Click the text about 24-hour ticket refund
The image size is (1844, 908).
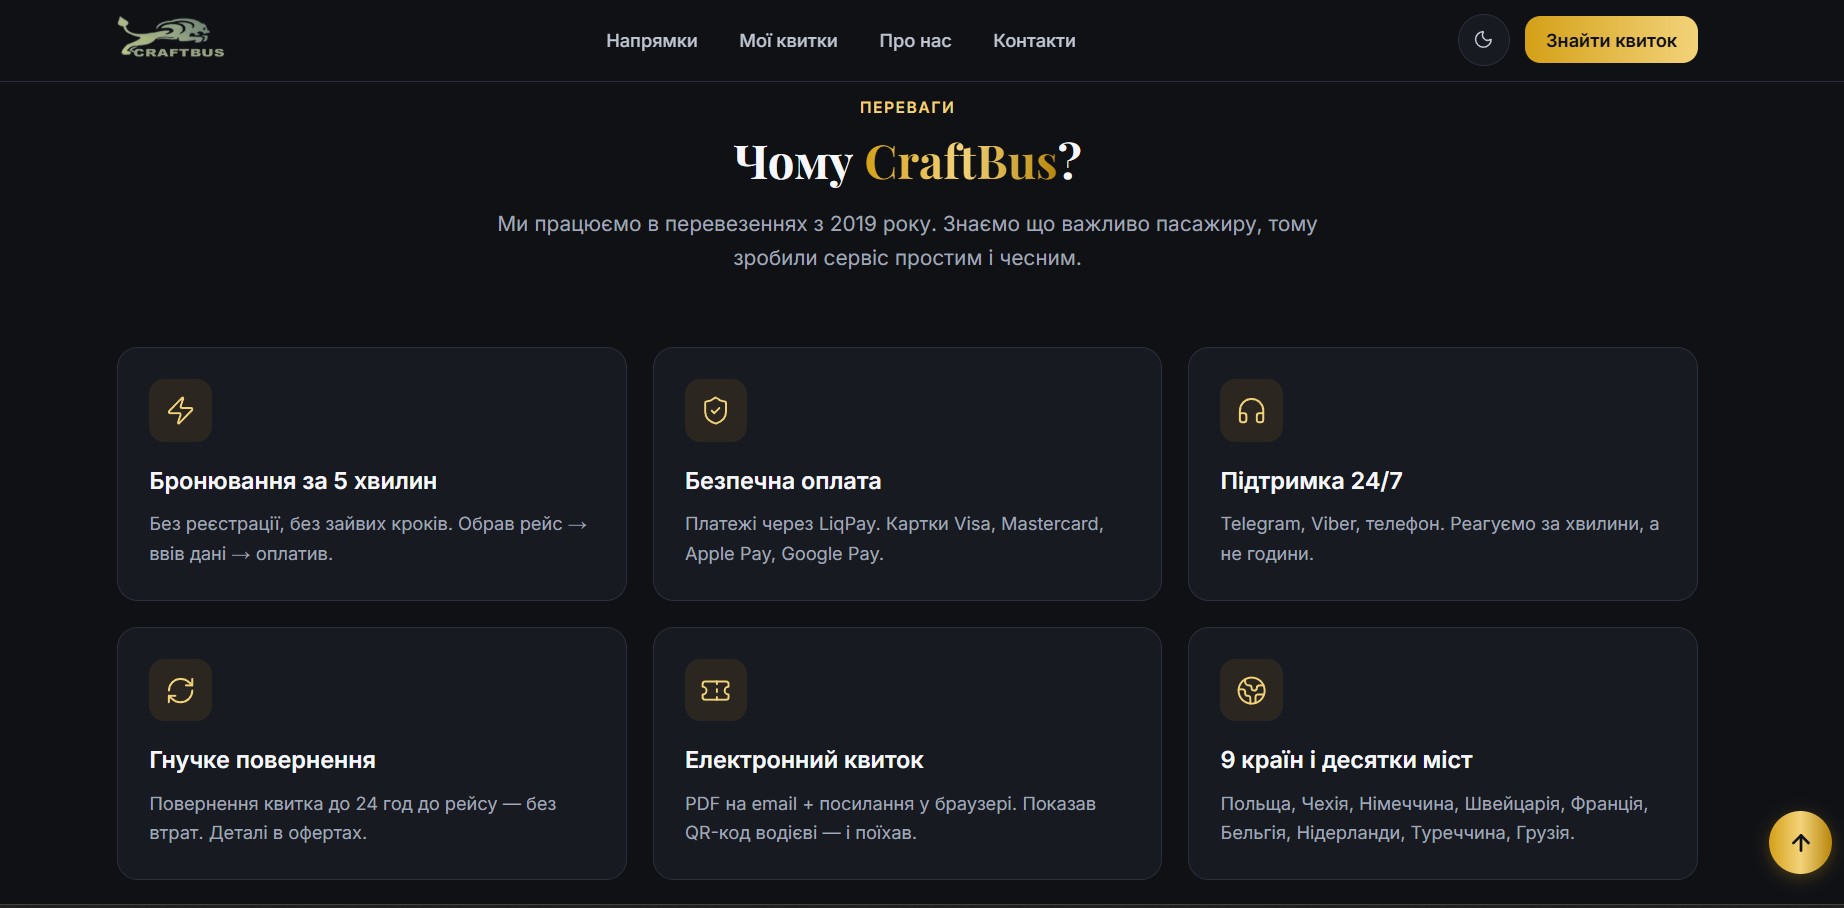[x=352, y=818]
